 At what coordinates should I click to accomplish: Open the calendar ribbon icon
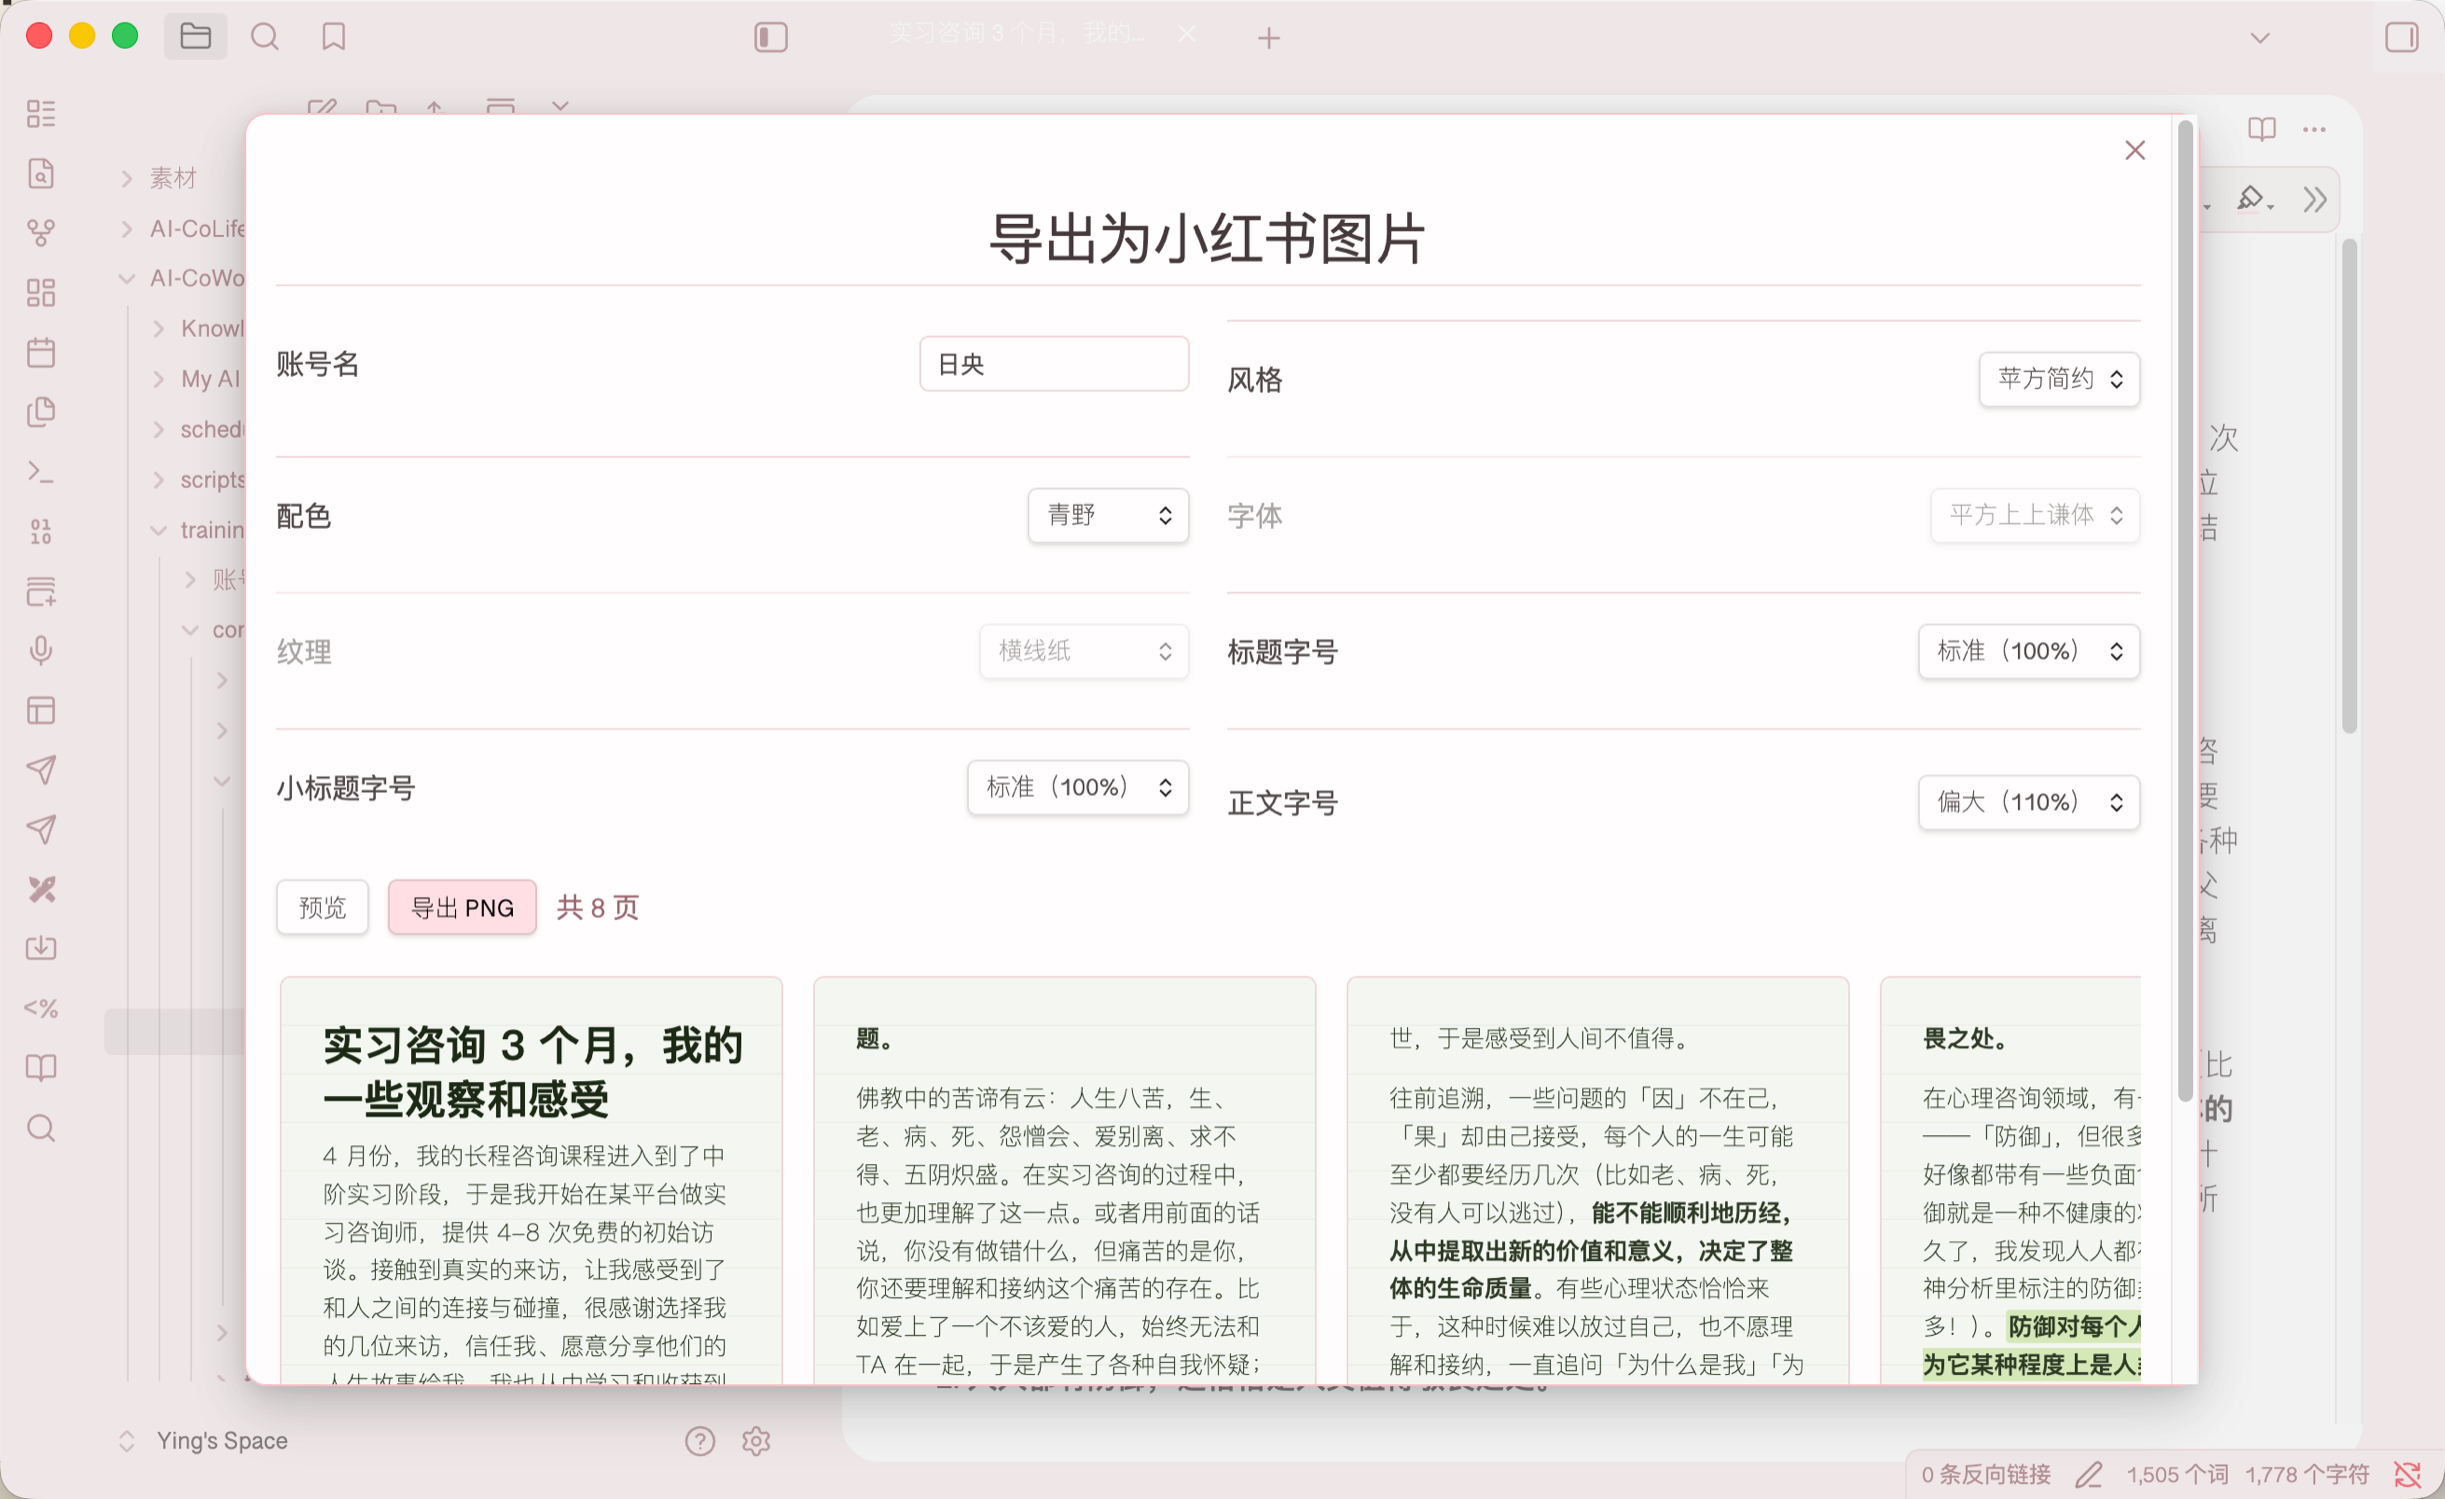click(41, 352)
